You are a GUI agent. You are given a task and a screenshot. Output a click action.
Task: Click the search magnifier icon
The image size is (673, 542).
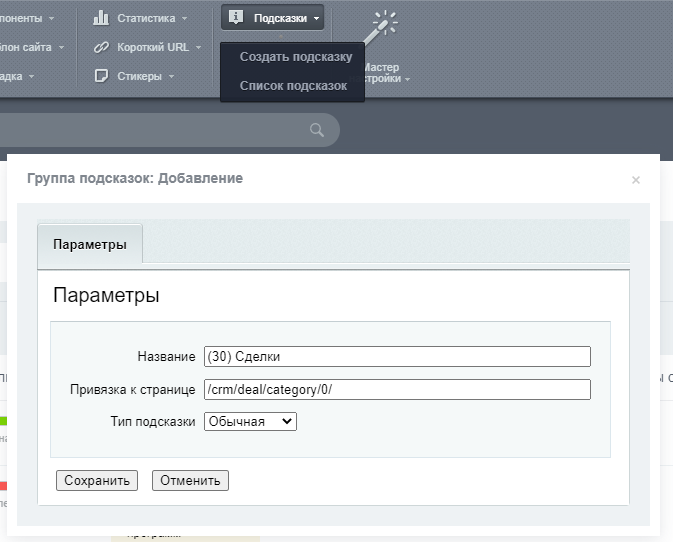317,130
